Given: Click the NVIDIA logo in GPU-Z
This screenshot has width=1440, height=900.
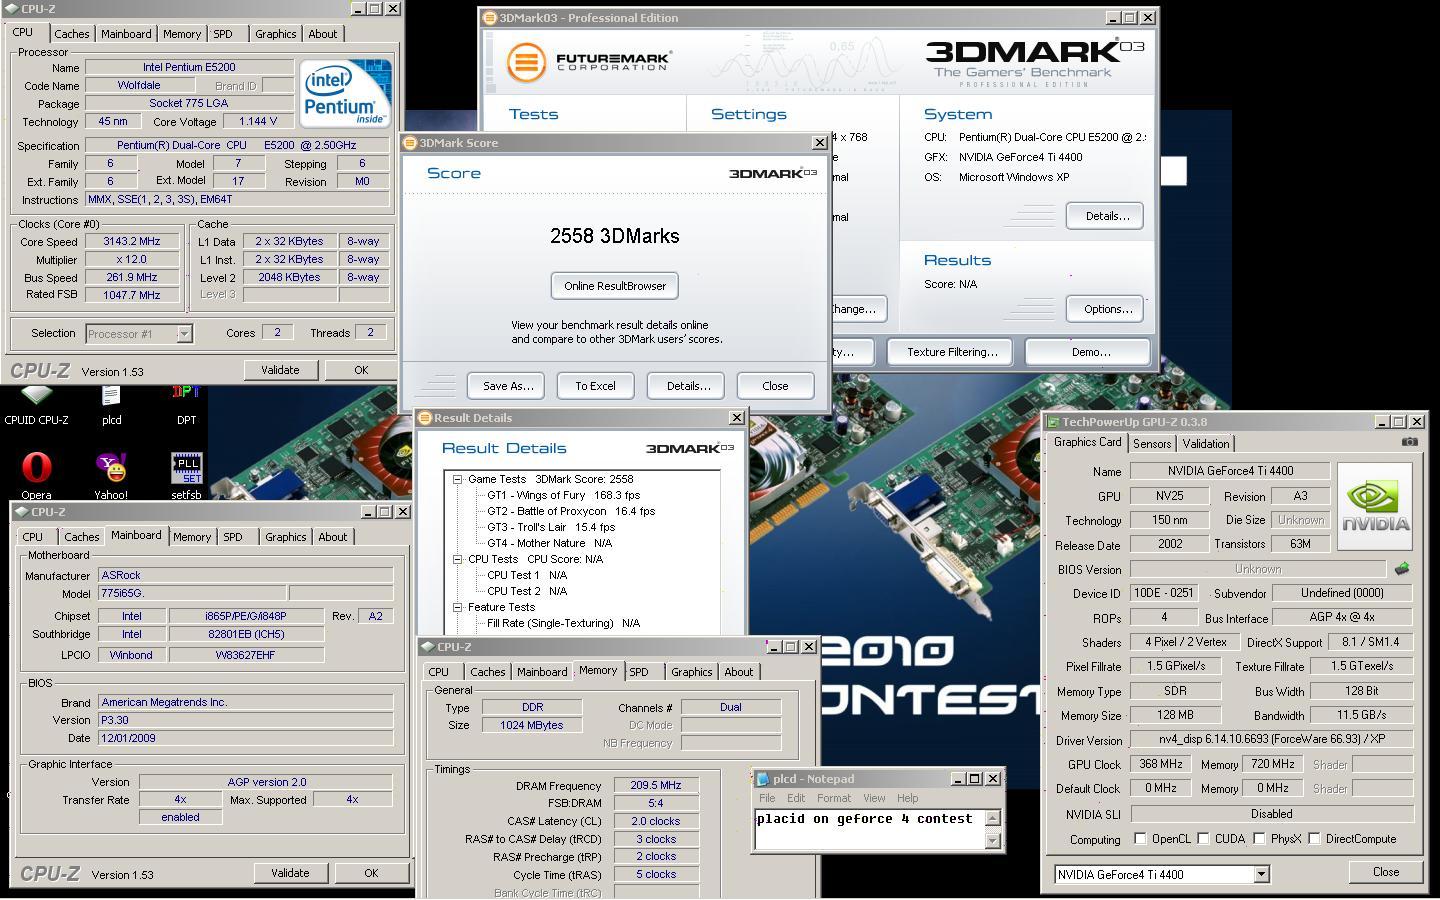Looking at the screenshot, I should click(x=1375, y=506).
